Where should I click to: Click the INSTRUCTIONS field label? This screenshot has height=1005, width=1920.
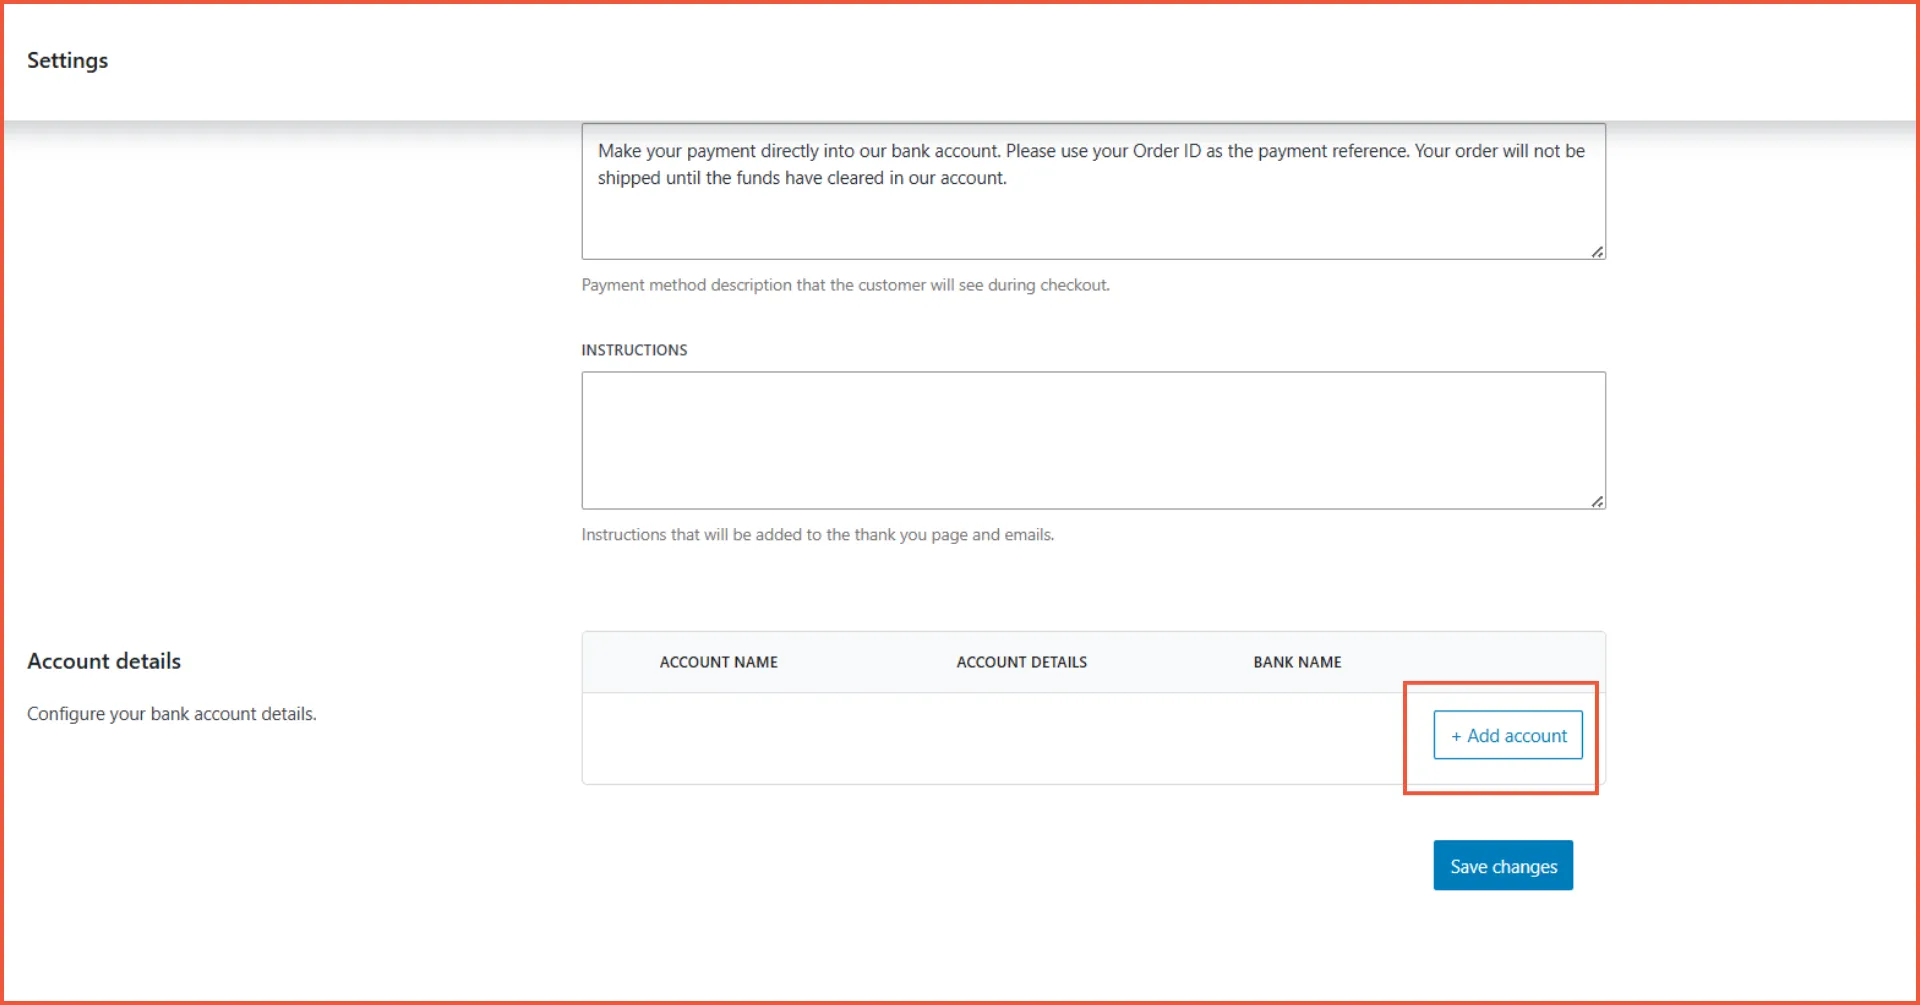(x=634, y=349)
